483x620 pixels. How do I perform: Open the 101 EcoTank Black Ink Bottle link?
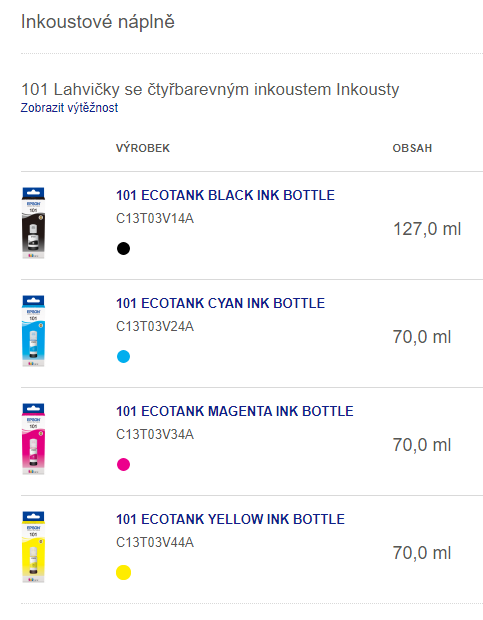click(225, 195)
